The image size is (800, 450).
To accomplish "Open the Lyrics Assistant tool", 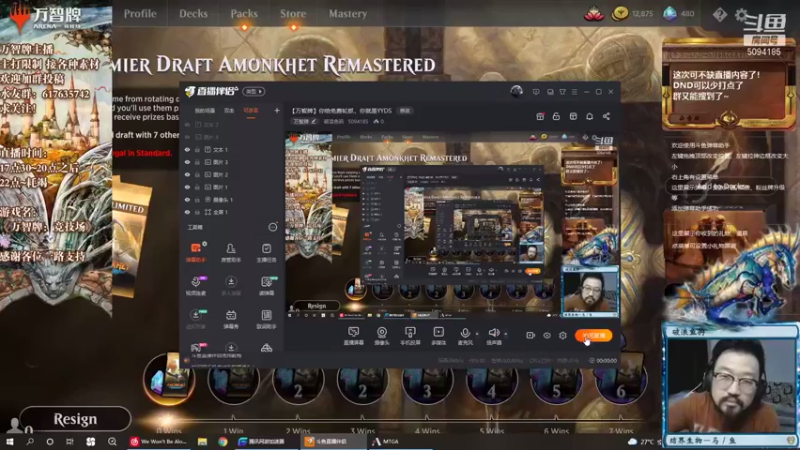I will (266, 319).
